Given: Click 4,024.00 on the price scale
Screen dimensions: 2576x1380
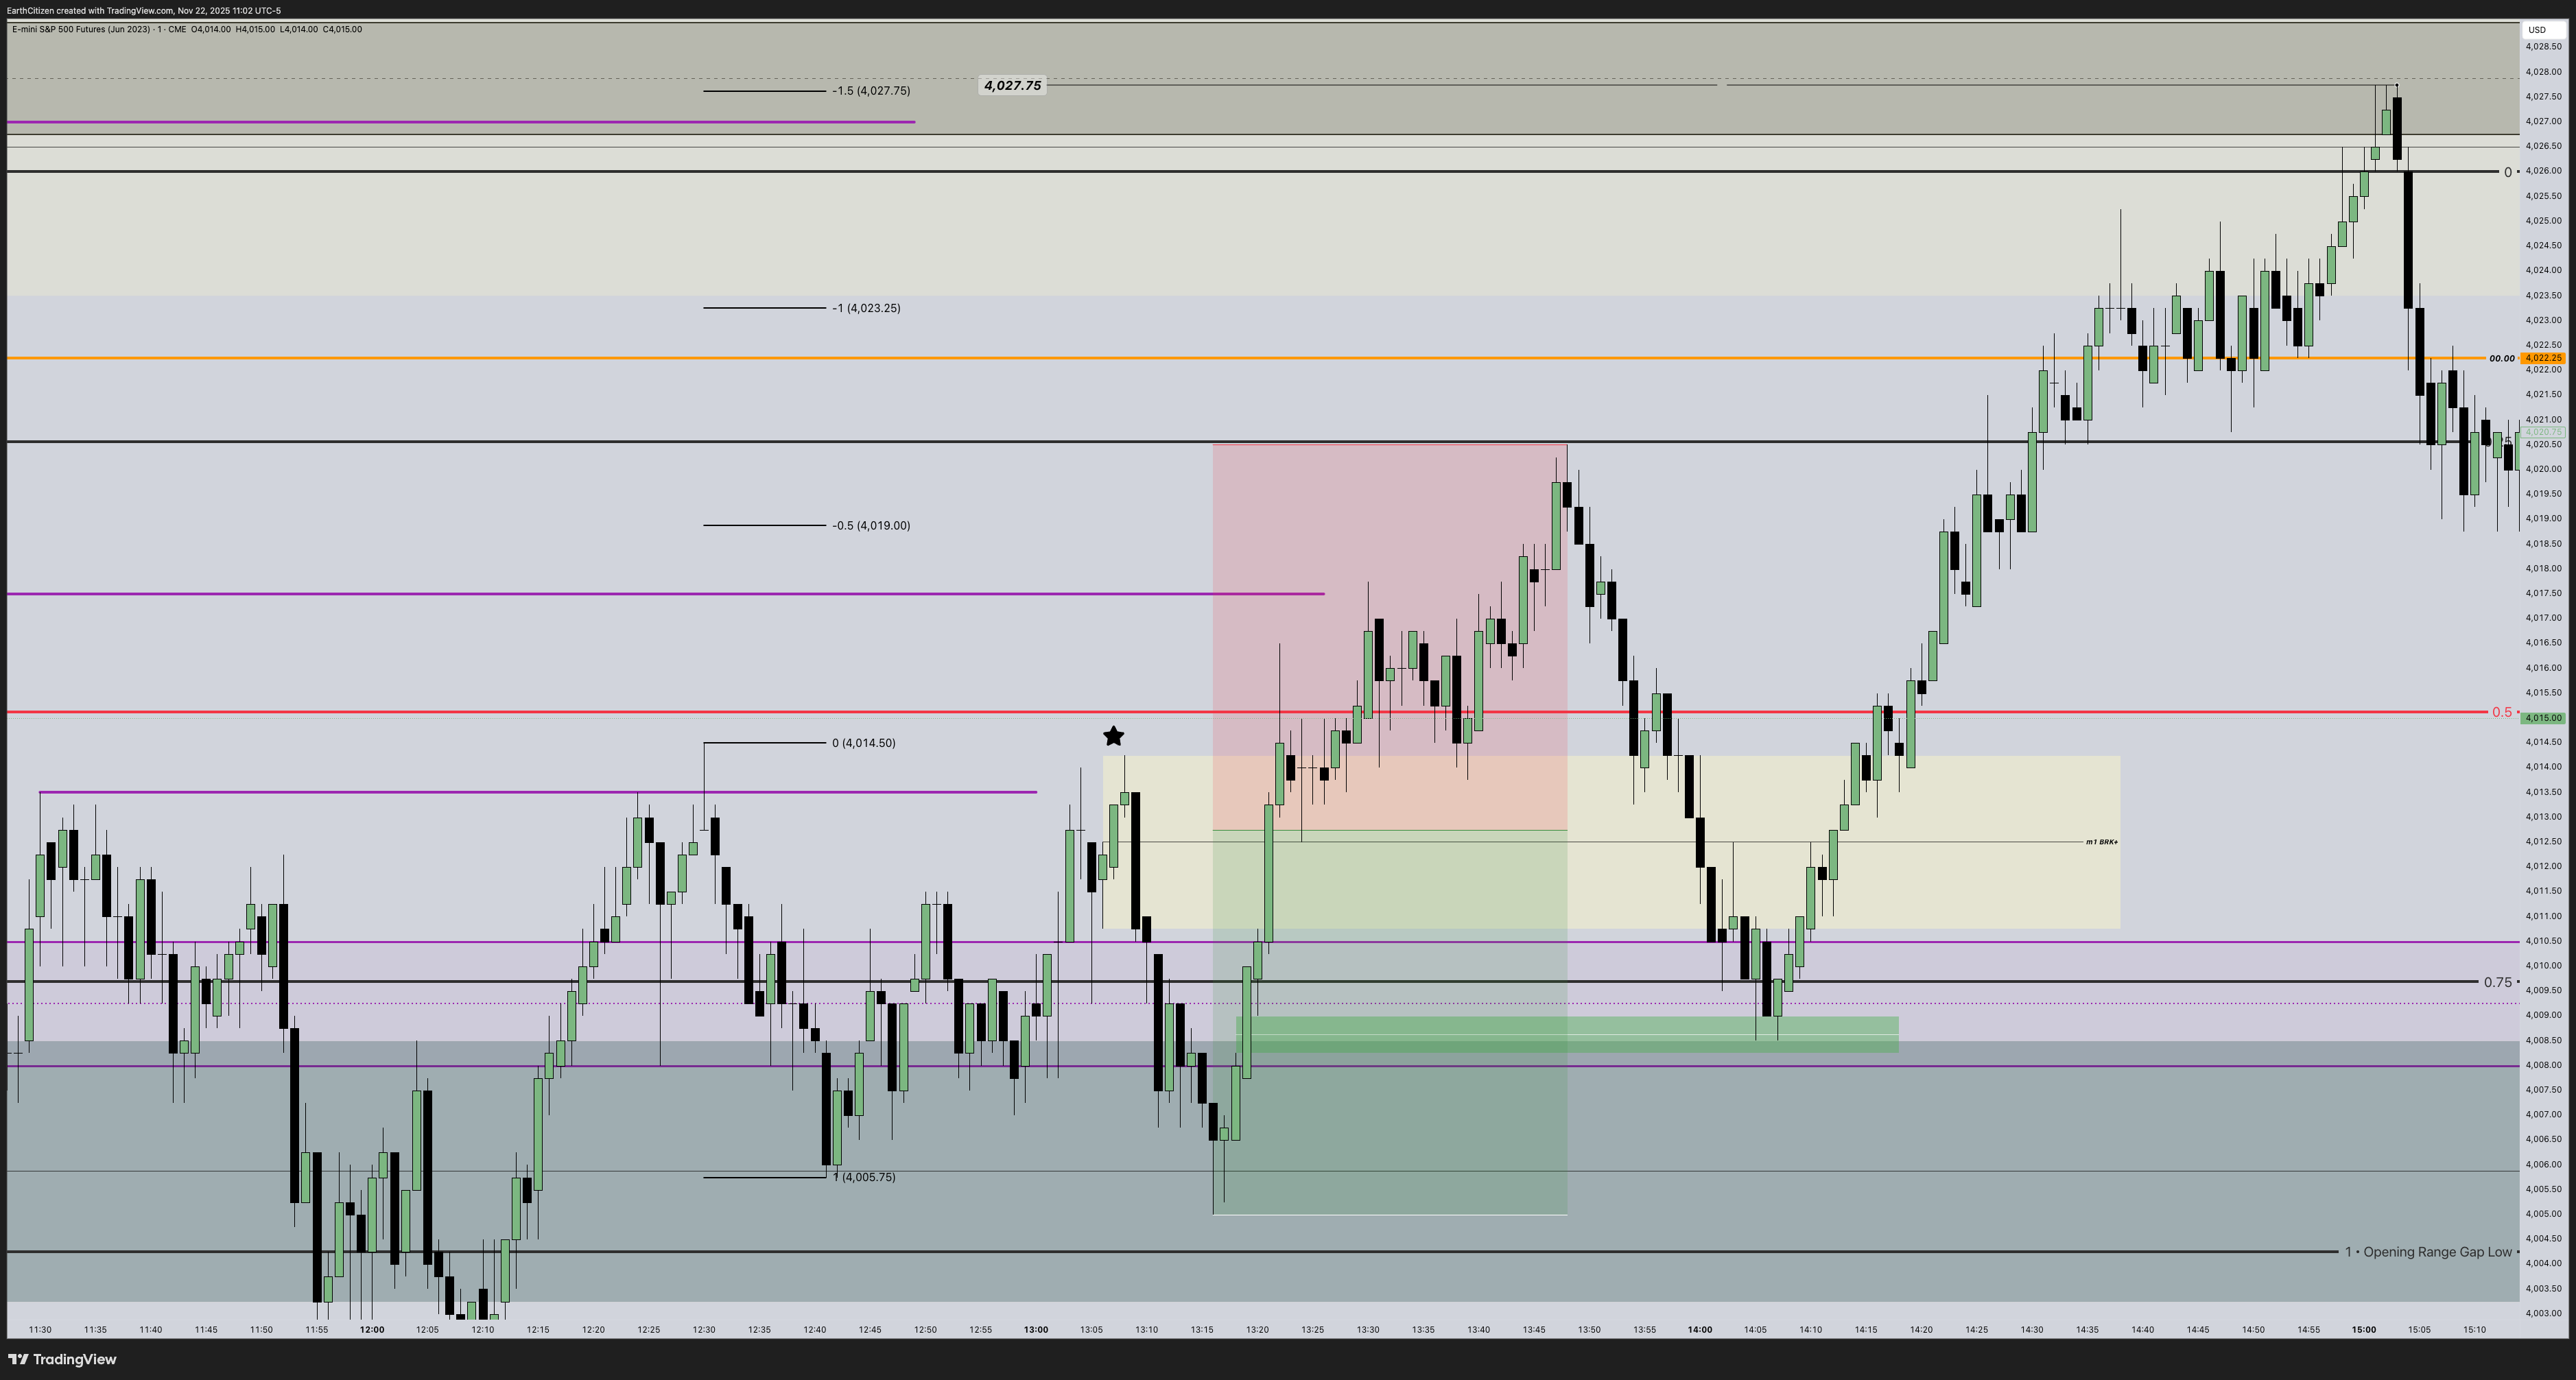Looking at the screenshot, I should click(2543, 271).
